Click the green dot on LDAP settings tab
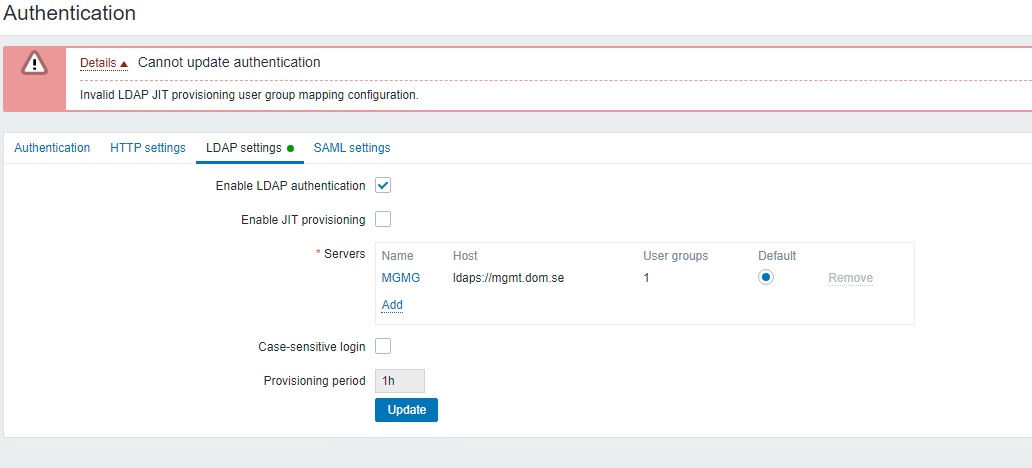 [x=291, y=148]
